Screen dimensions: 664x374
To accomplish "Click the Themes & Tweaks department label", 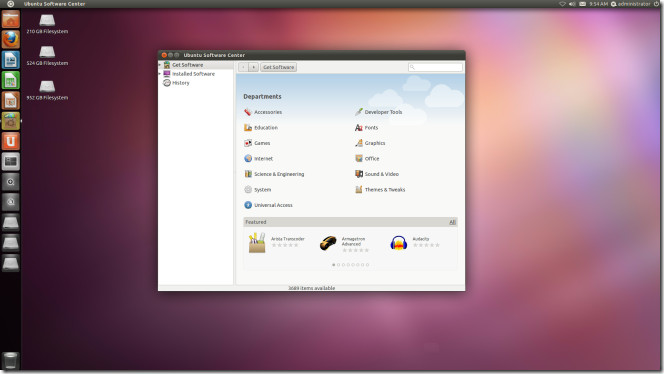I will click(x=385, y=190).
